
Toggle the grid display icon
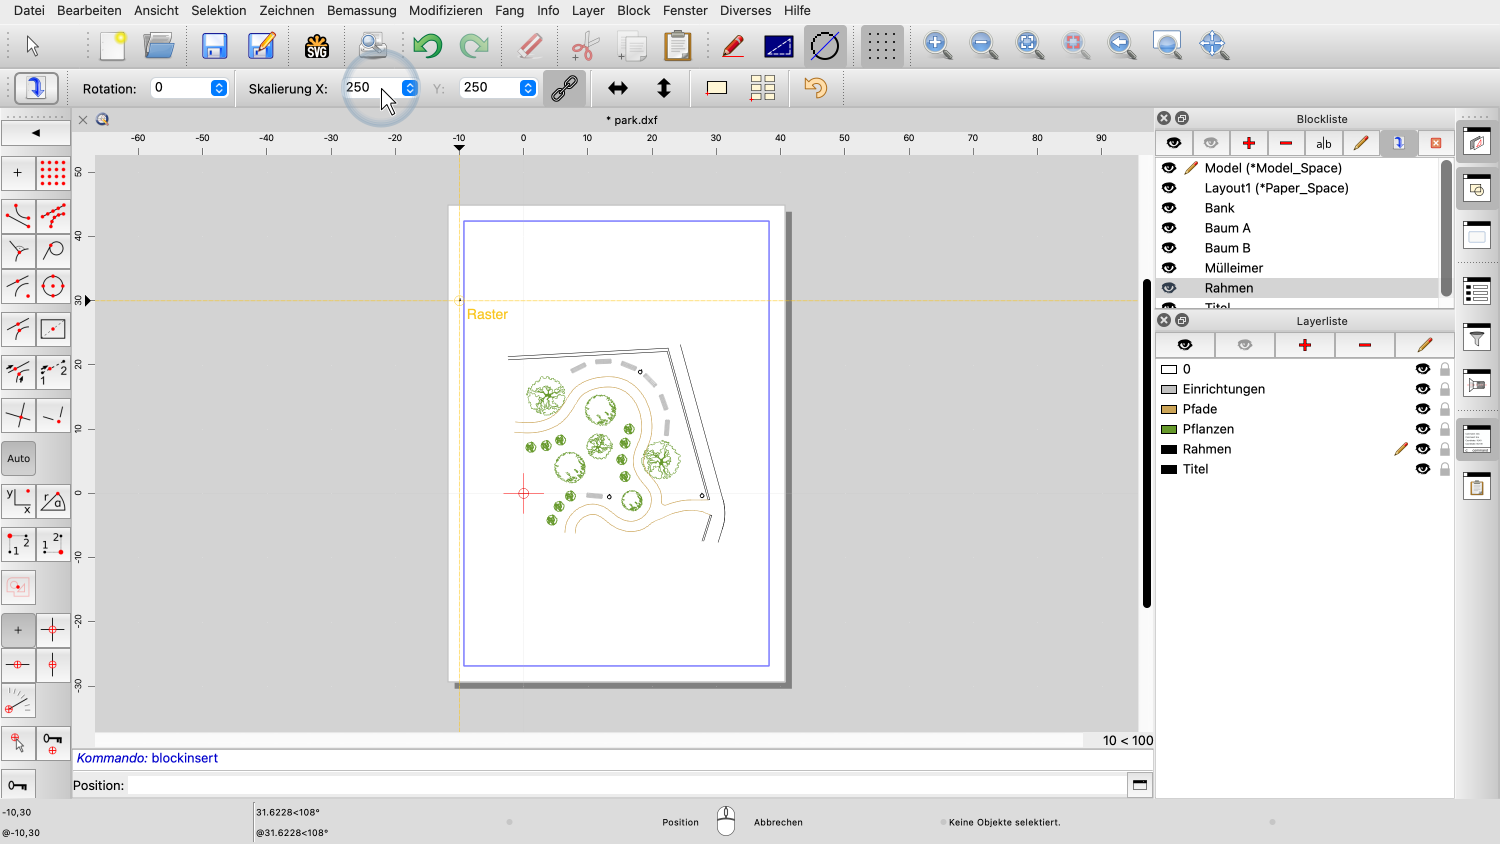[x=881, y=46]
